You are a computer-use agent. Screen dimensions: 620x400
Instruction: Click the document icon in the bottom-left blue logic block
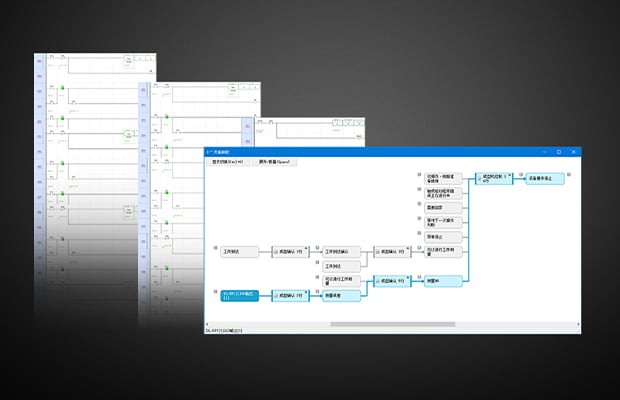coord(276,295)
